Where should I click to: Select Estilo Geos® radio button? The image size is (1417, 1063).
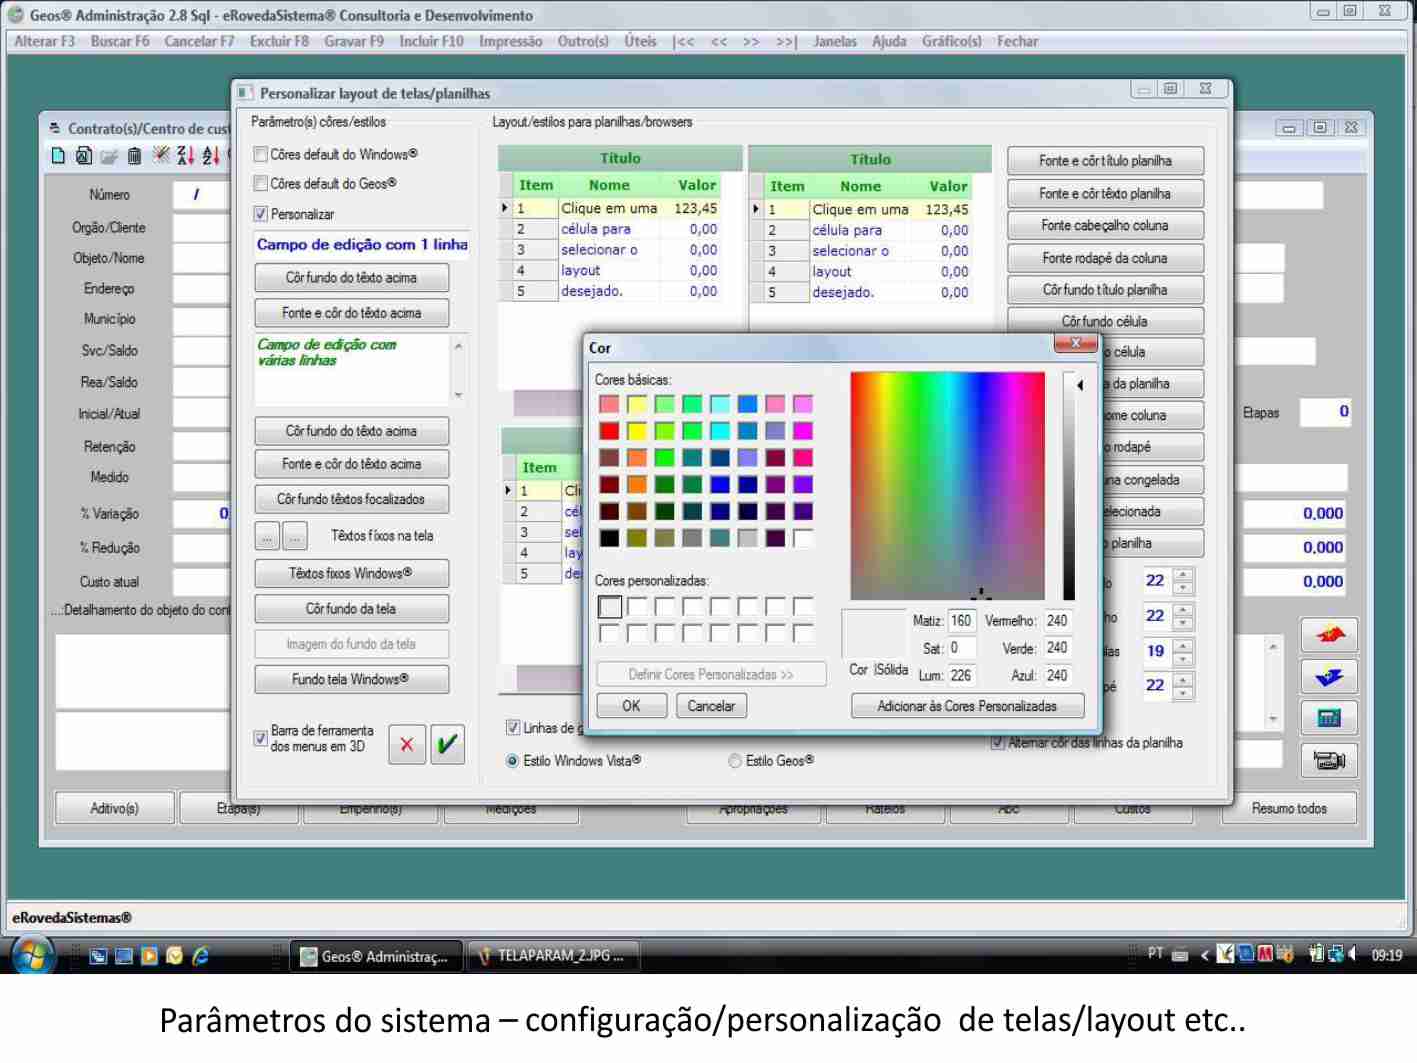coord(735,761)
